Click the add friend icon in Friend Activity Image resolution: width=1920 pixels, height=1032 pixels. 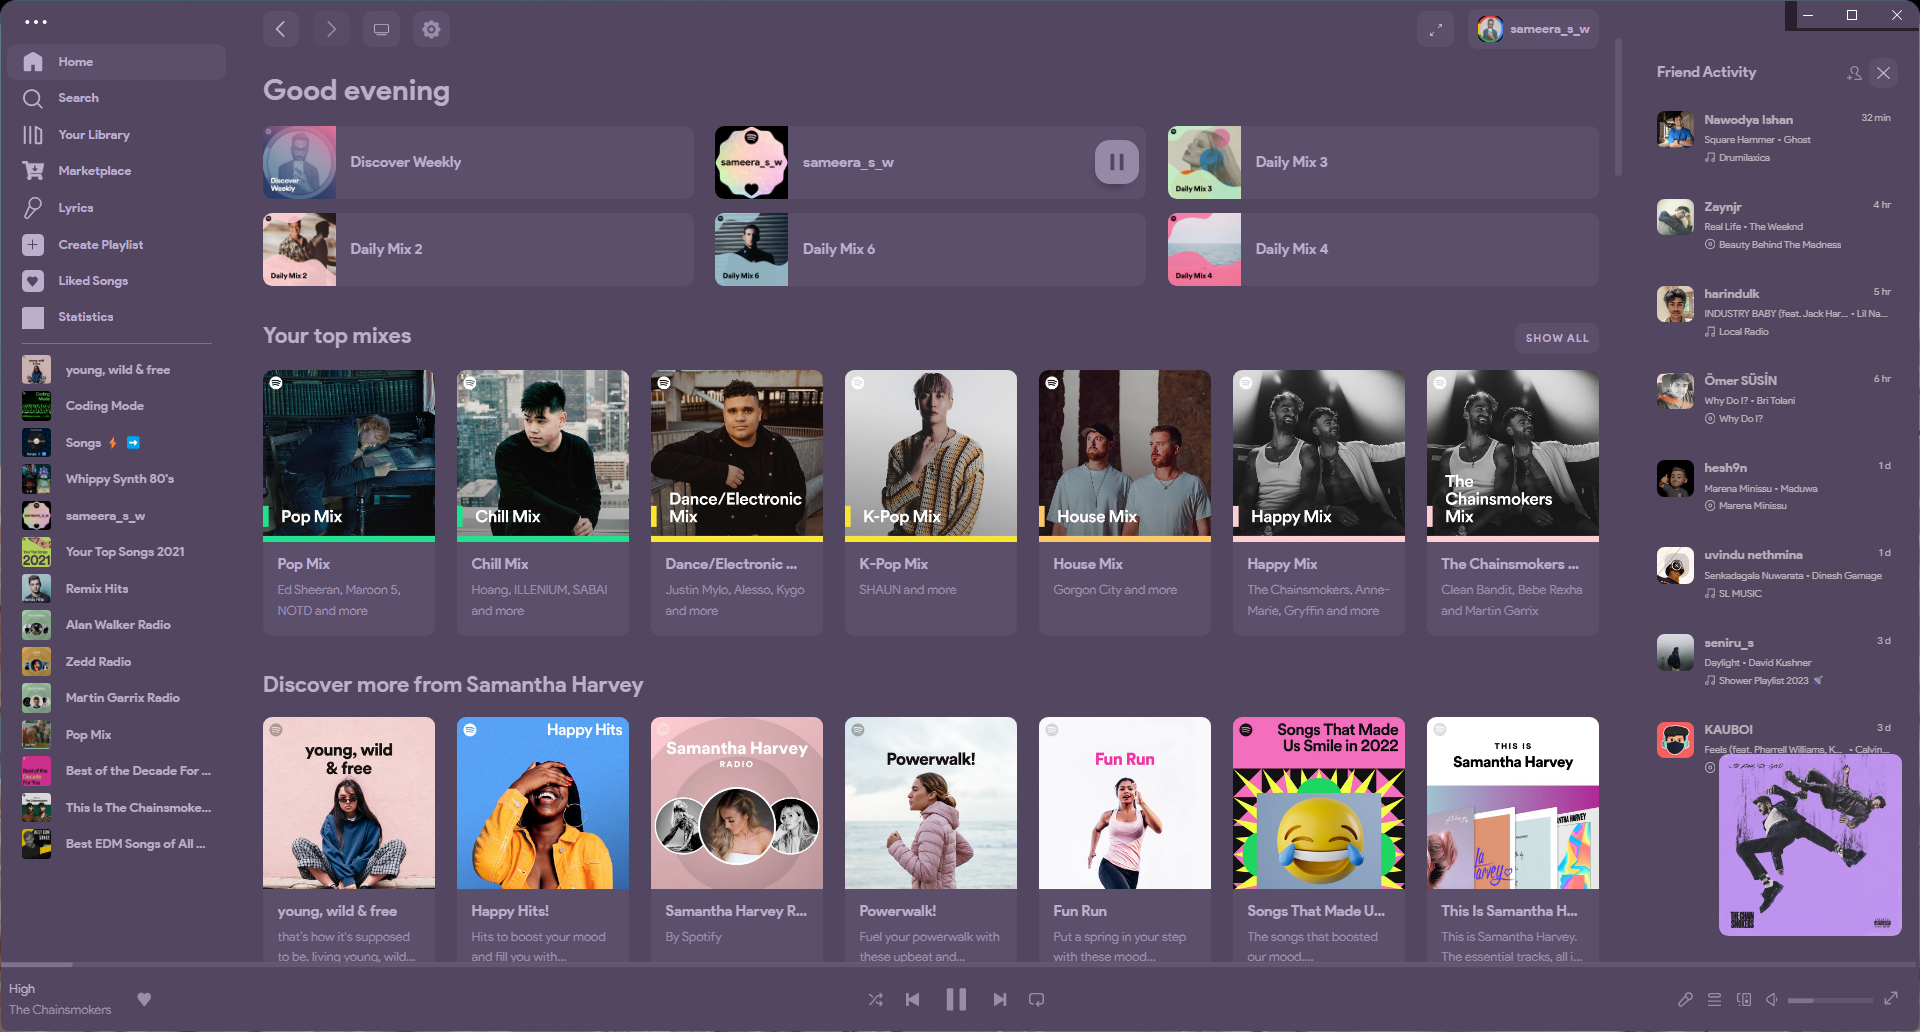tap(1854, 73)
